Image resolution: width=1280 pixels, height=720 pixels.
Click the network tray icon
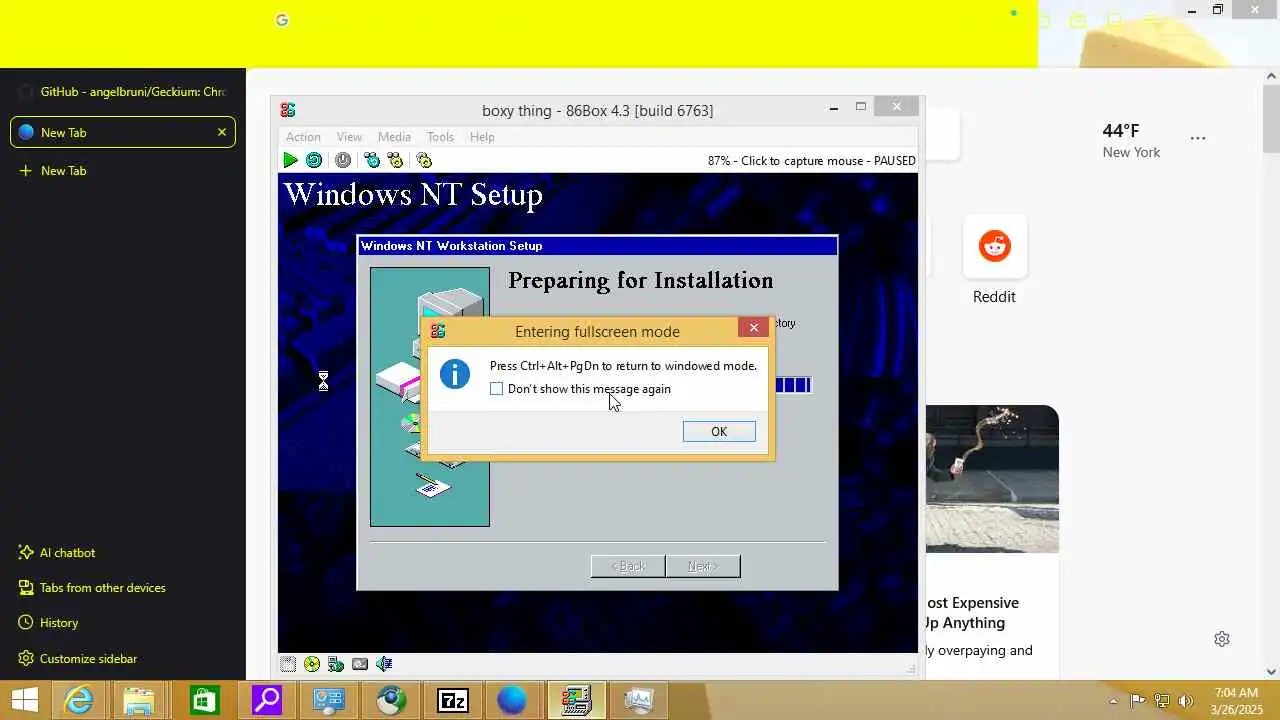[x=1162, y=701]
